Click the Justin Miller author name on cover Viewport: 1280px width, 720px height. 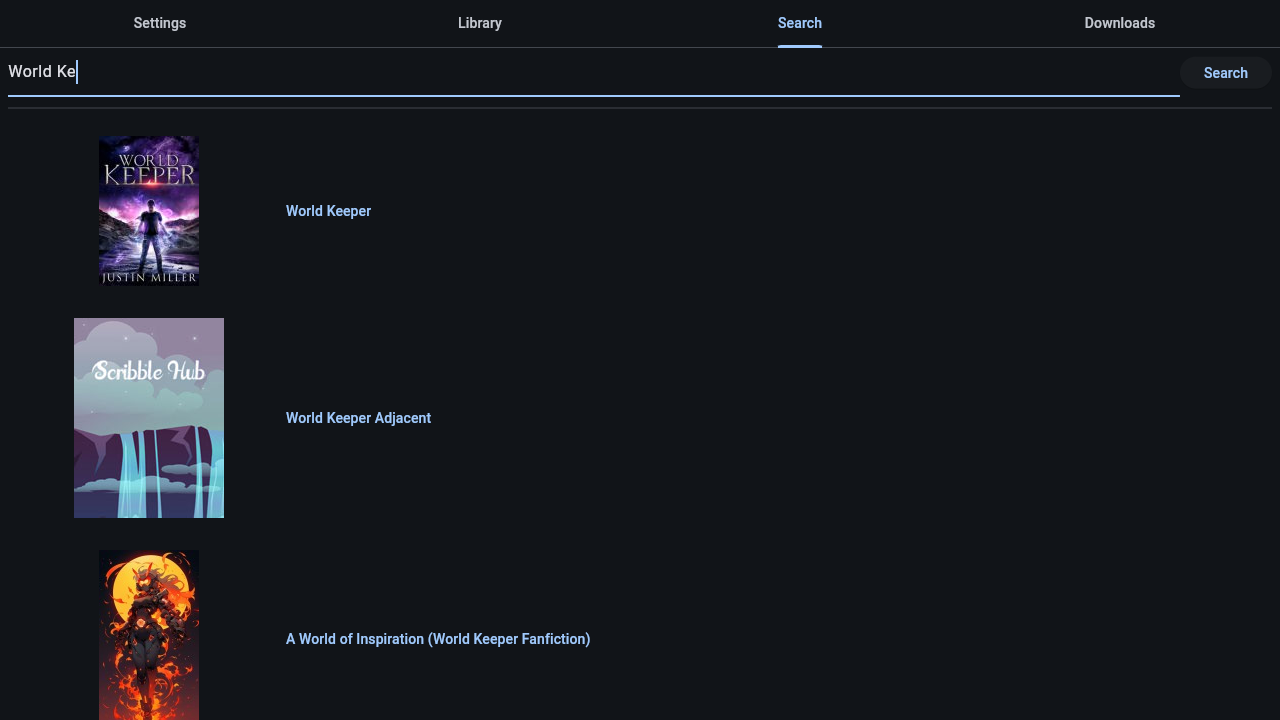point(149,277)
